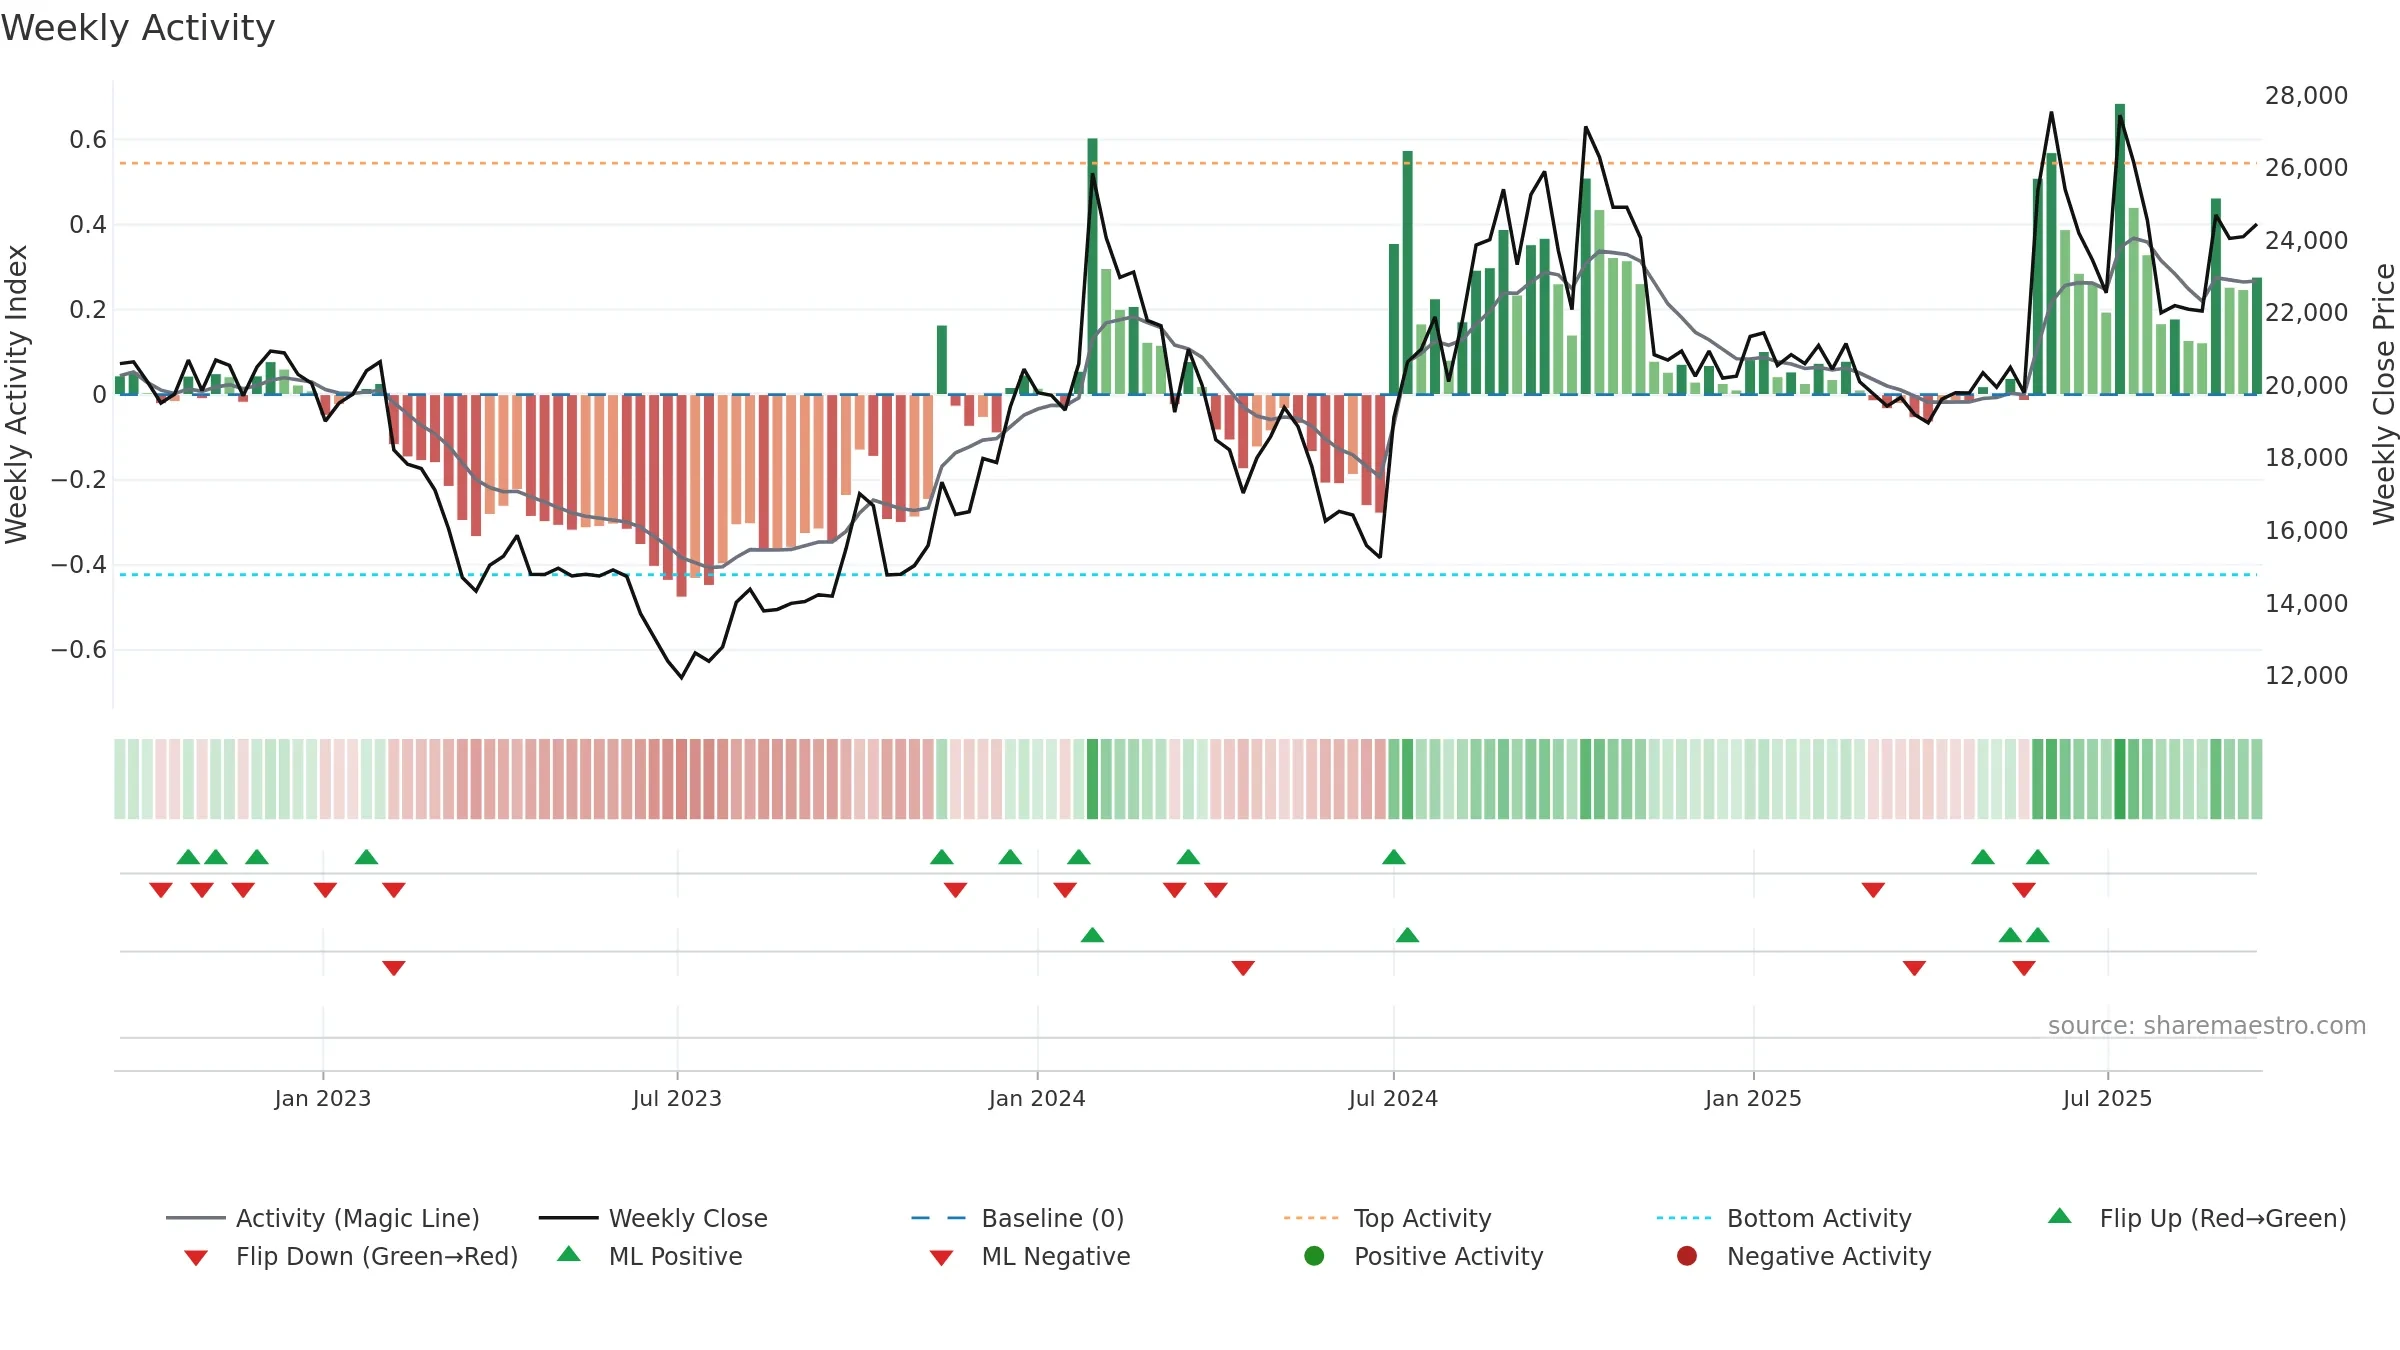Click the Jul 2023 x-axis label
This screenshot has width=2400, height=1350.
(x=677, y=1098)
